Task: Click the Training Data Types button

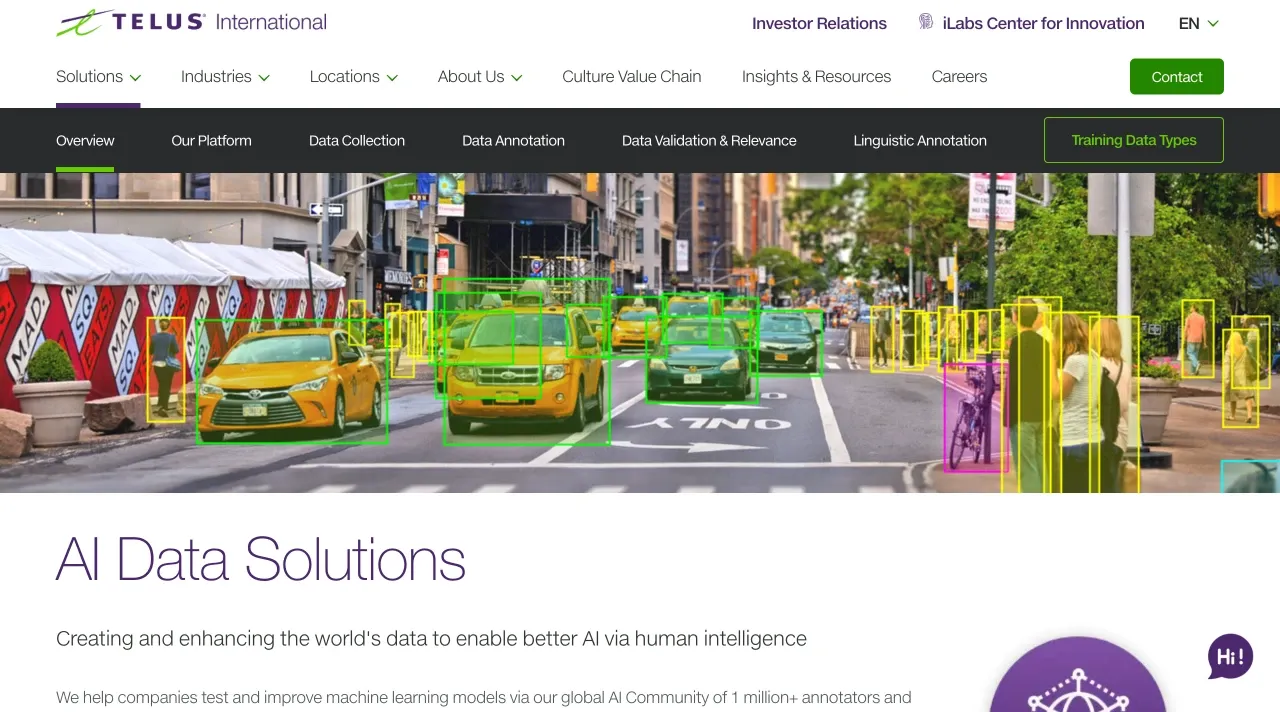Action: click(x=1133, y=140)
